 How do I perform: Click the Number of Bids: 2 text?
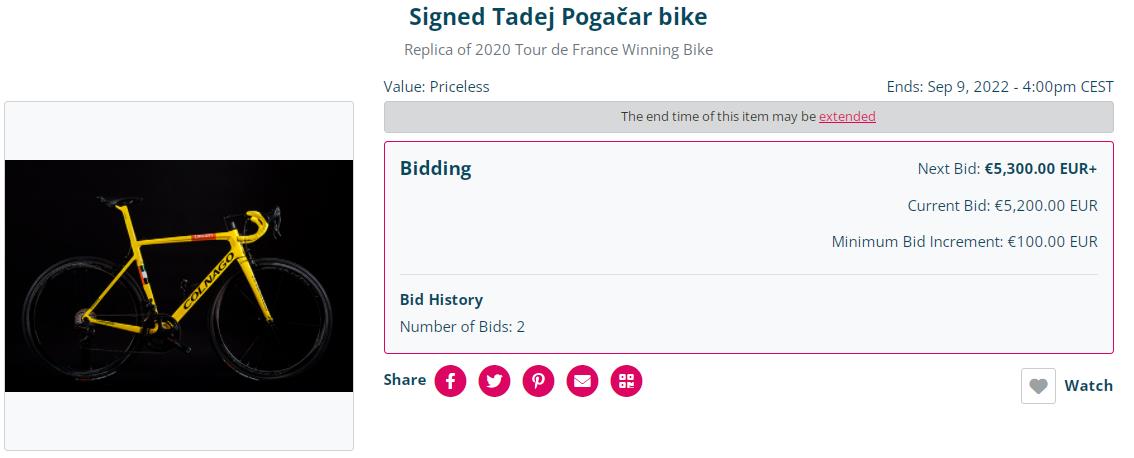coord(462,326)
